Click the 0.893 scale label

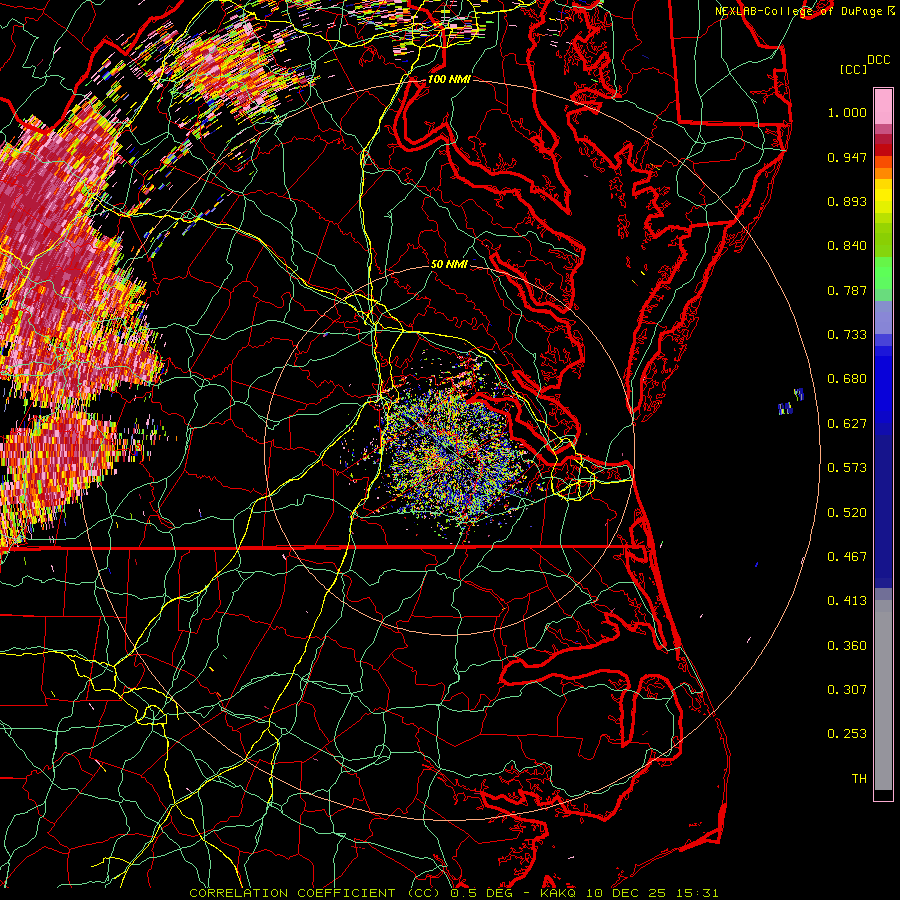[847, 201]
